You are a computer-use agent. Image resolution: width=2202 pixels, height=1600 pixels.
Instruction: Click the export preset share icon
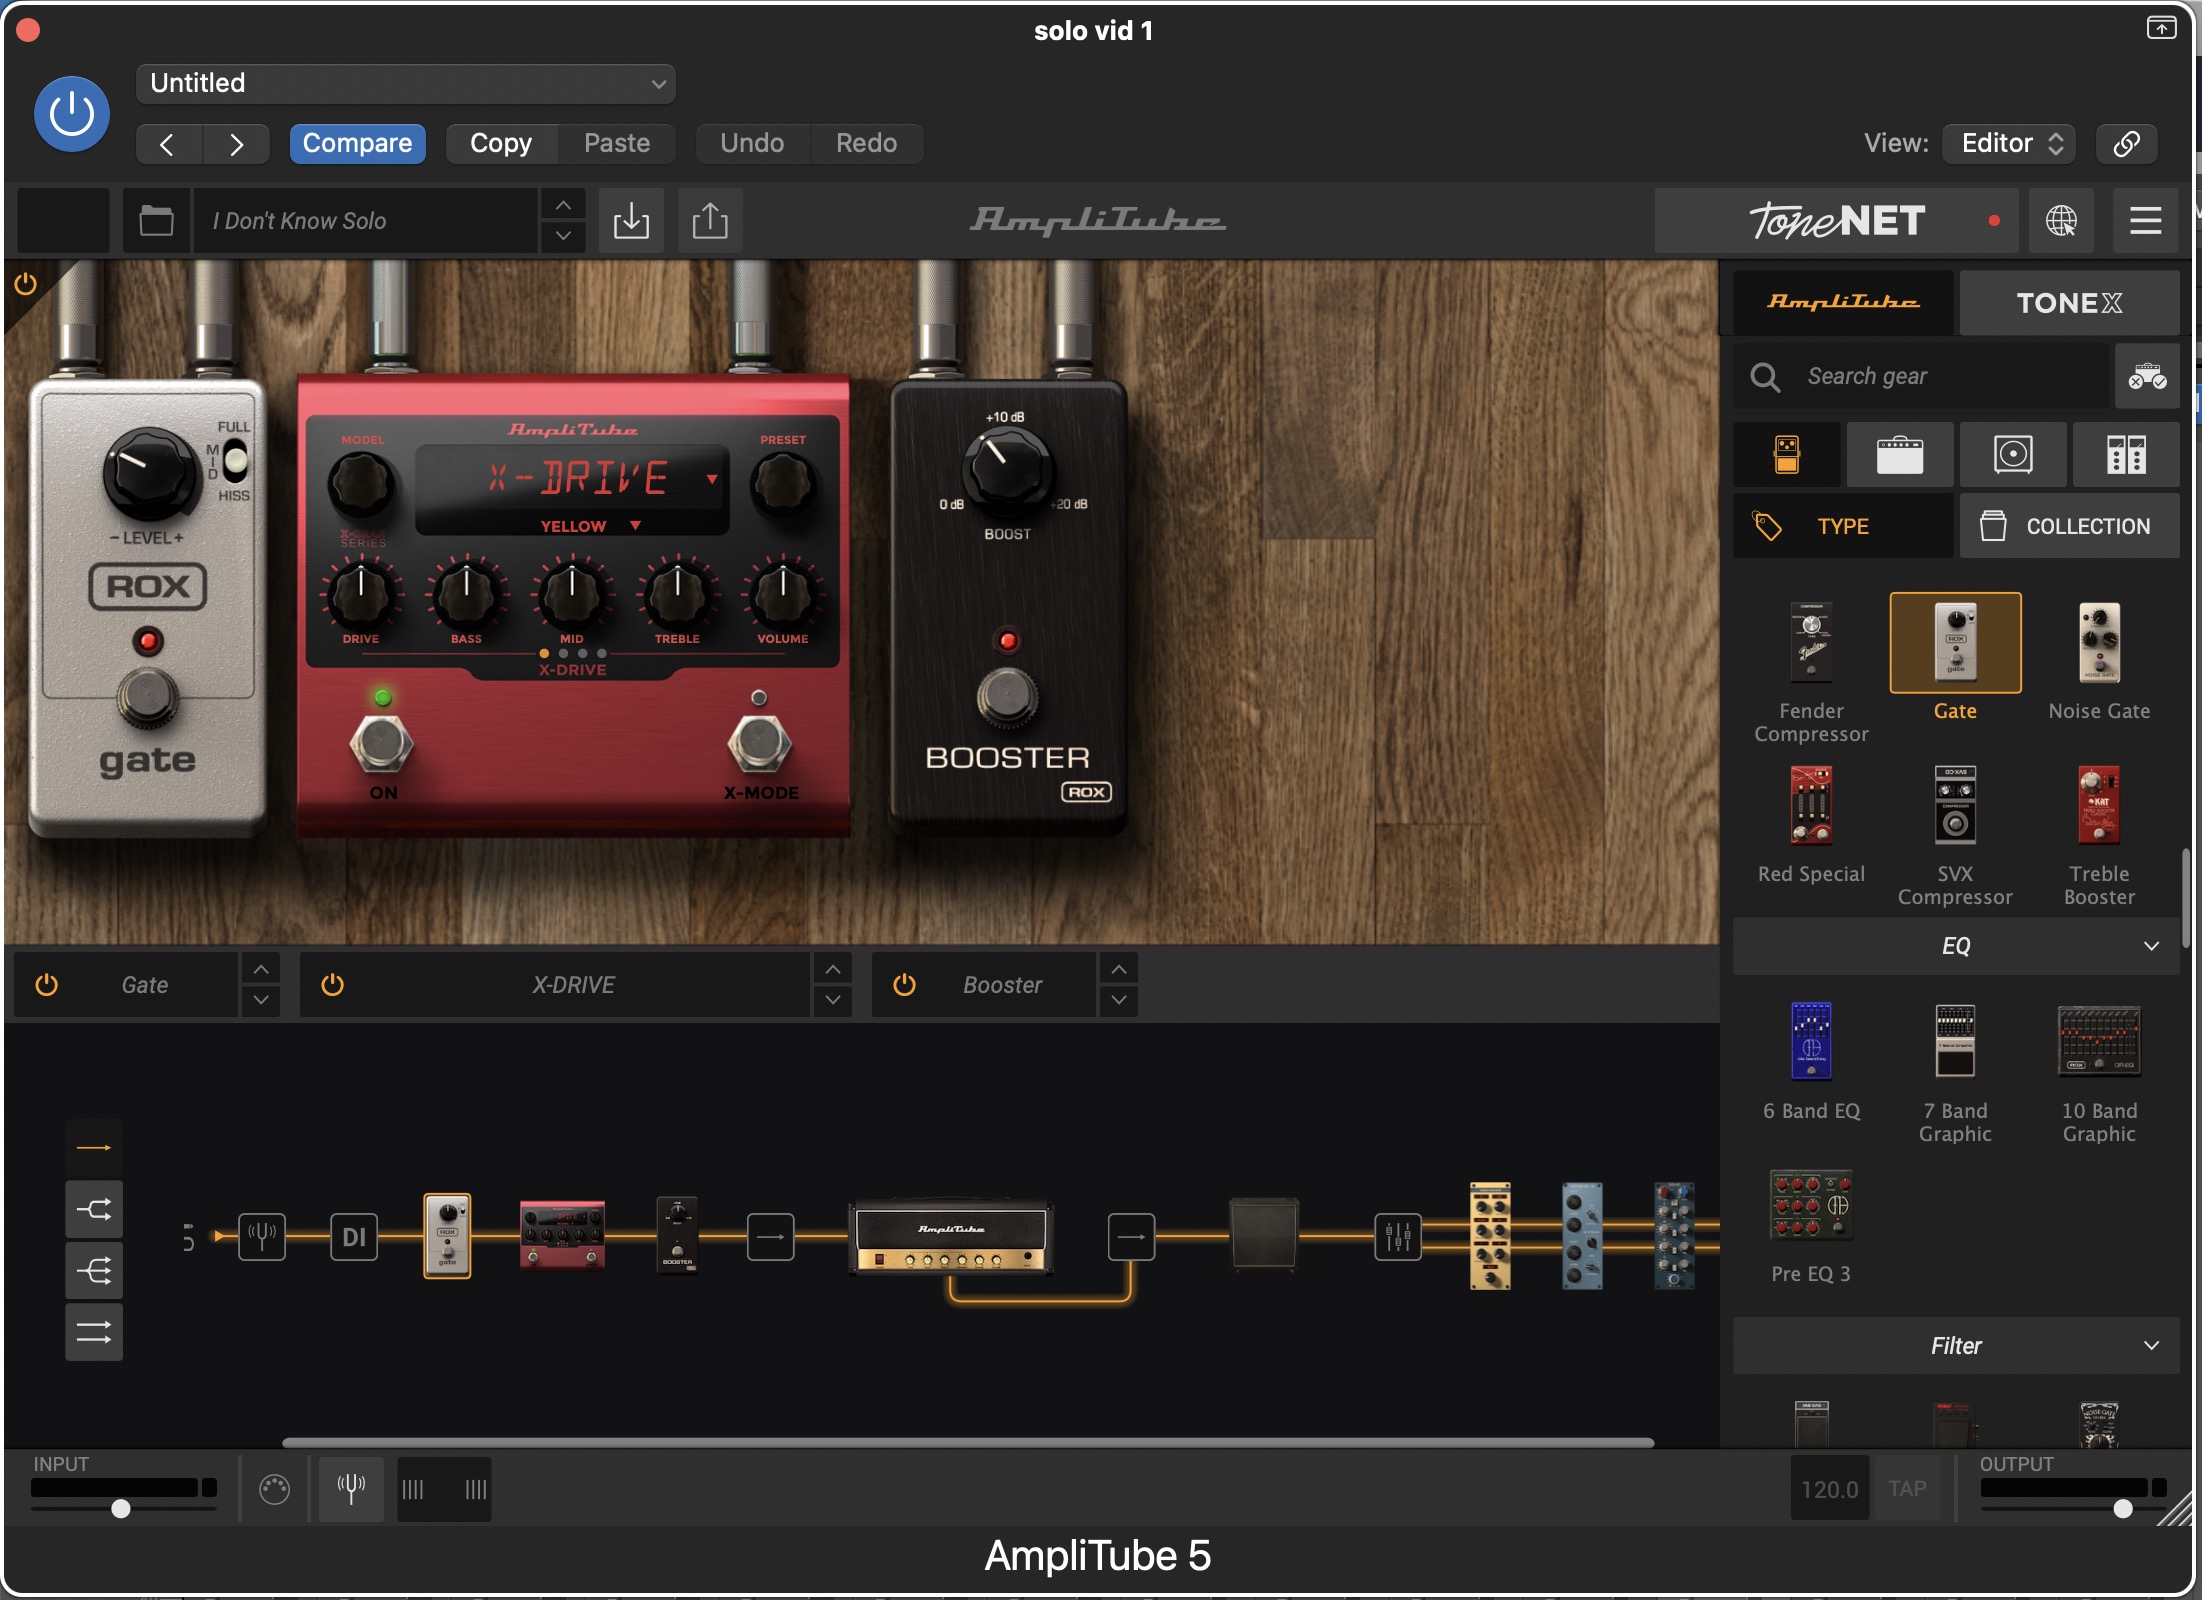[710, 220]
